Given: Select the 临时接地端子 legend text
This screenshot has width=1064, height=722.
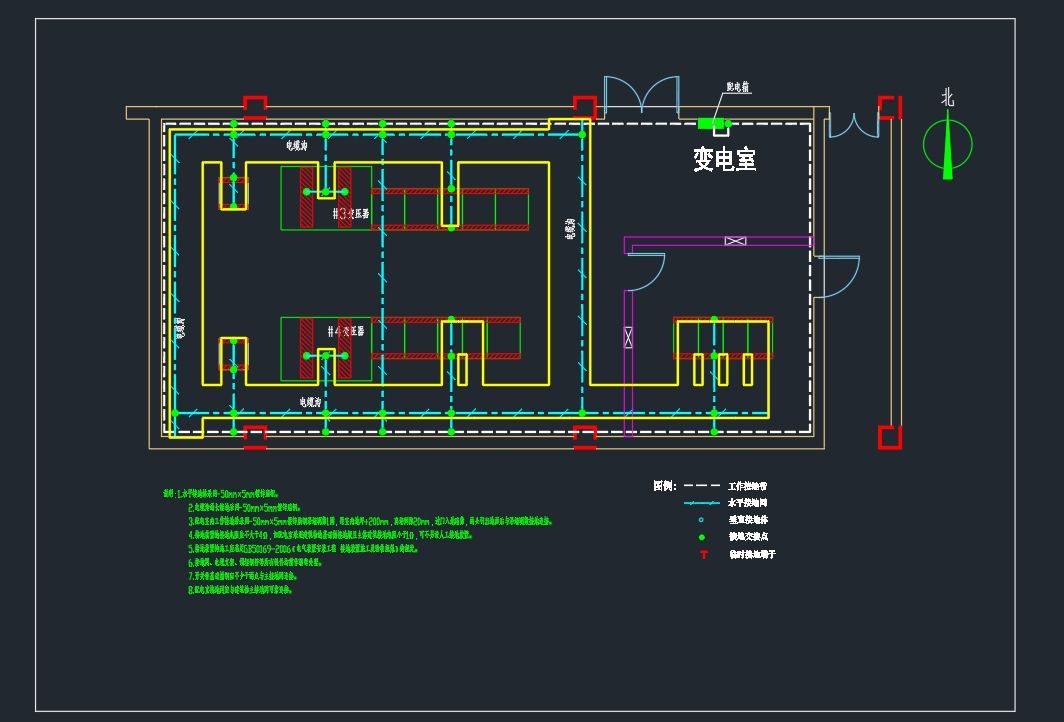Looking at the screenshot, I should click(752, 554).
